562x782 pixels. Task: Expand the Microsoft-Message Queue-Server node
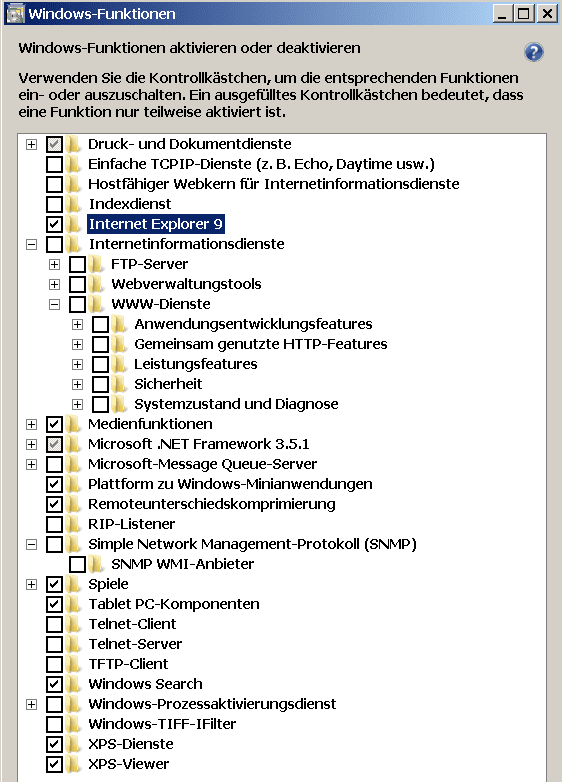pos(31,464)
